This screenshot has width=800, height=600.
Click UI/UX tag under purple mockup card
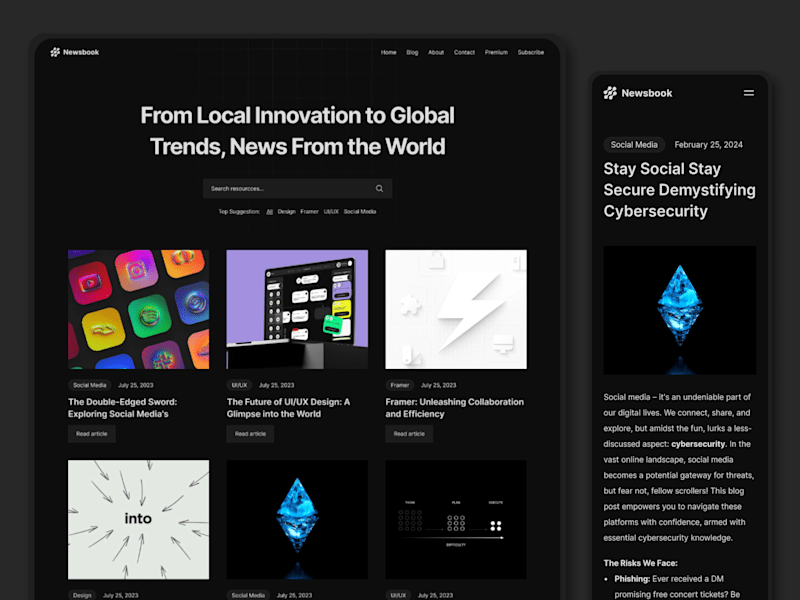tap(239, 385)
